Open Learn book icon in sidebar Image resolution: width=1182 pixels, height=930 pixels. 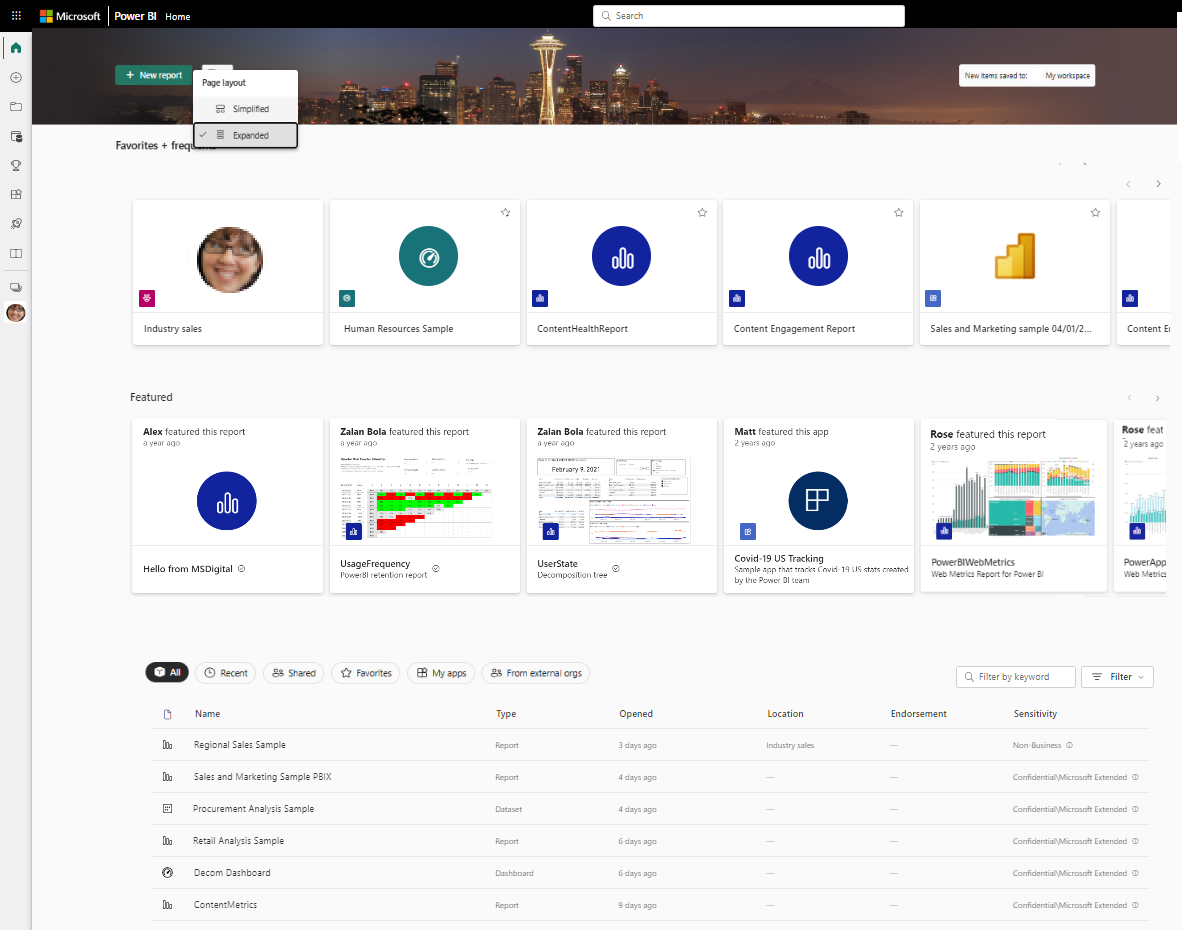[16, 253]
